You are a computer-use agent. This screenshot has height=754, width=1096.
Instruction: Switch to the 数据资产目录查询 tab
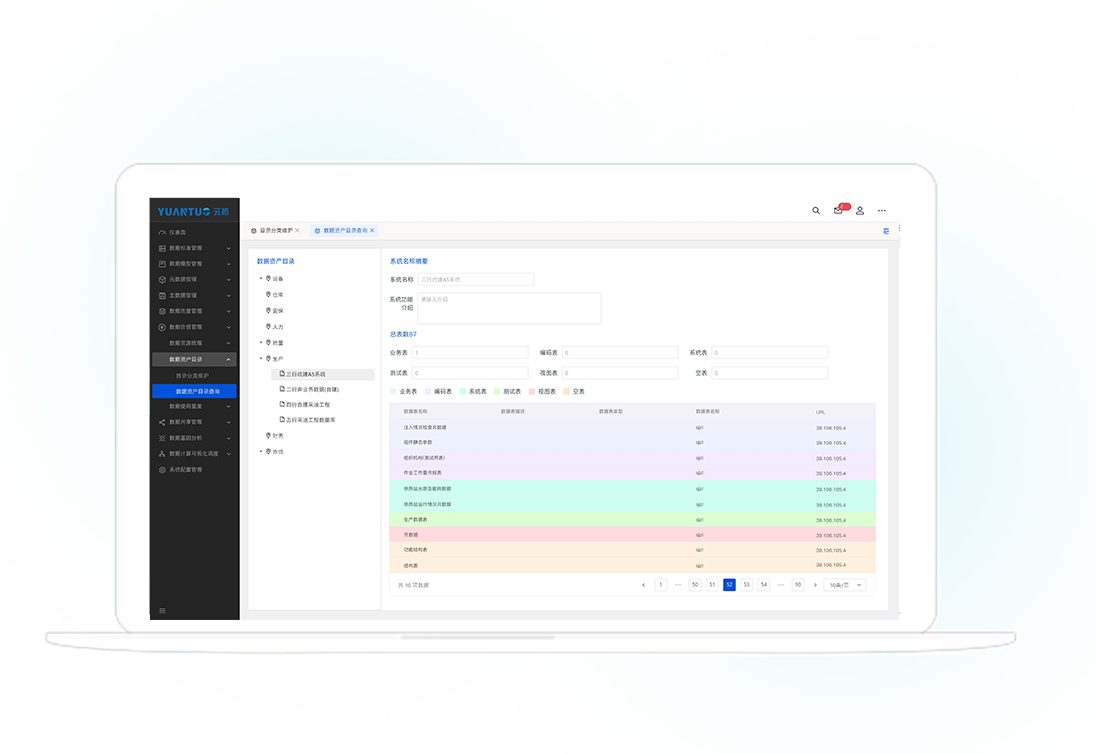click(345, 231)
